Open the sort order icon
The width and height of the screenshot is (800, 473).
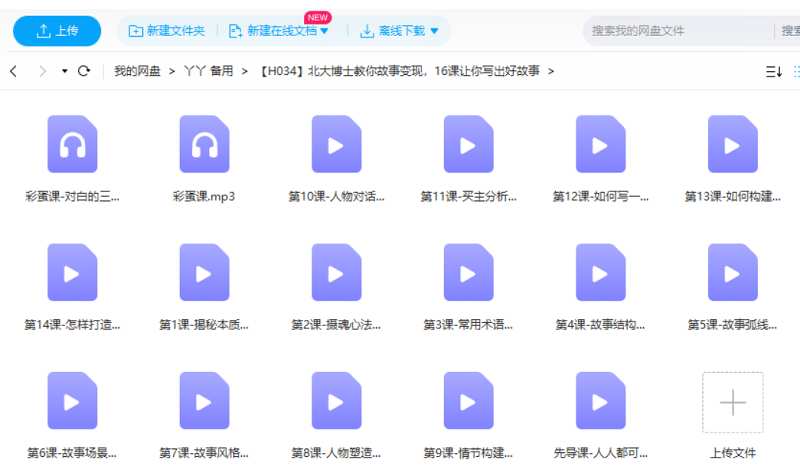tap(773, 71)
